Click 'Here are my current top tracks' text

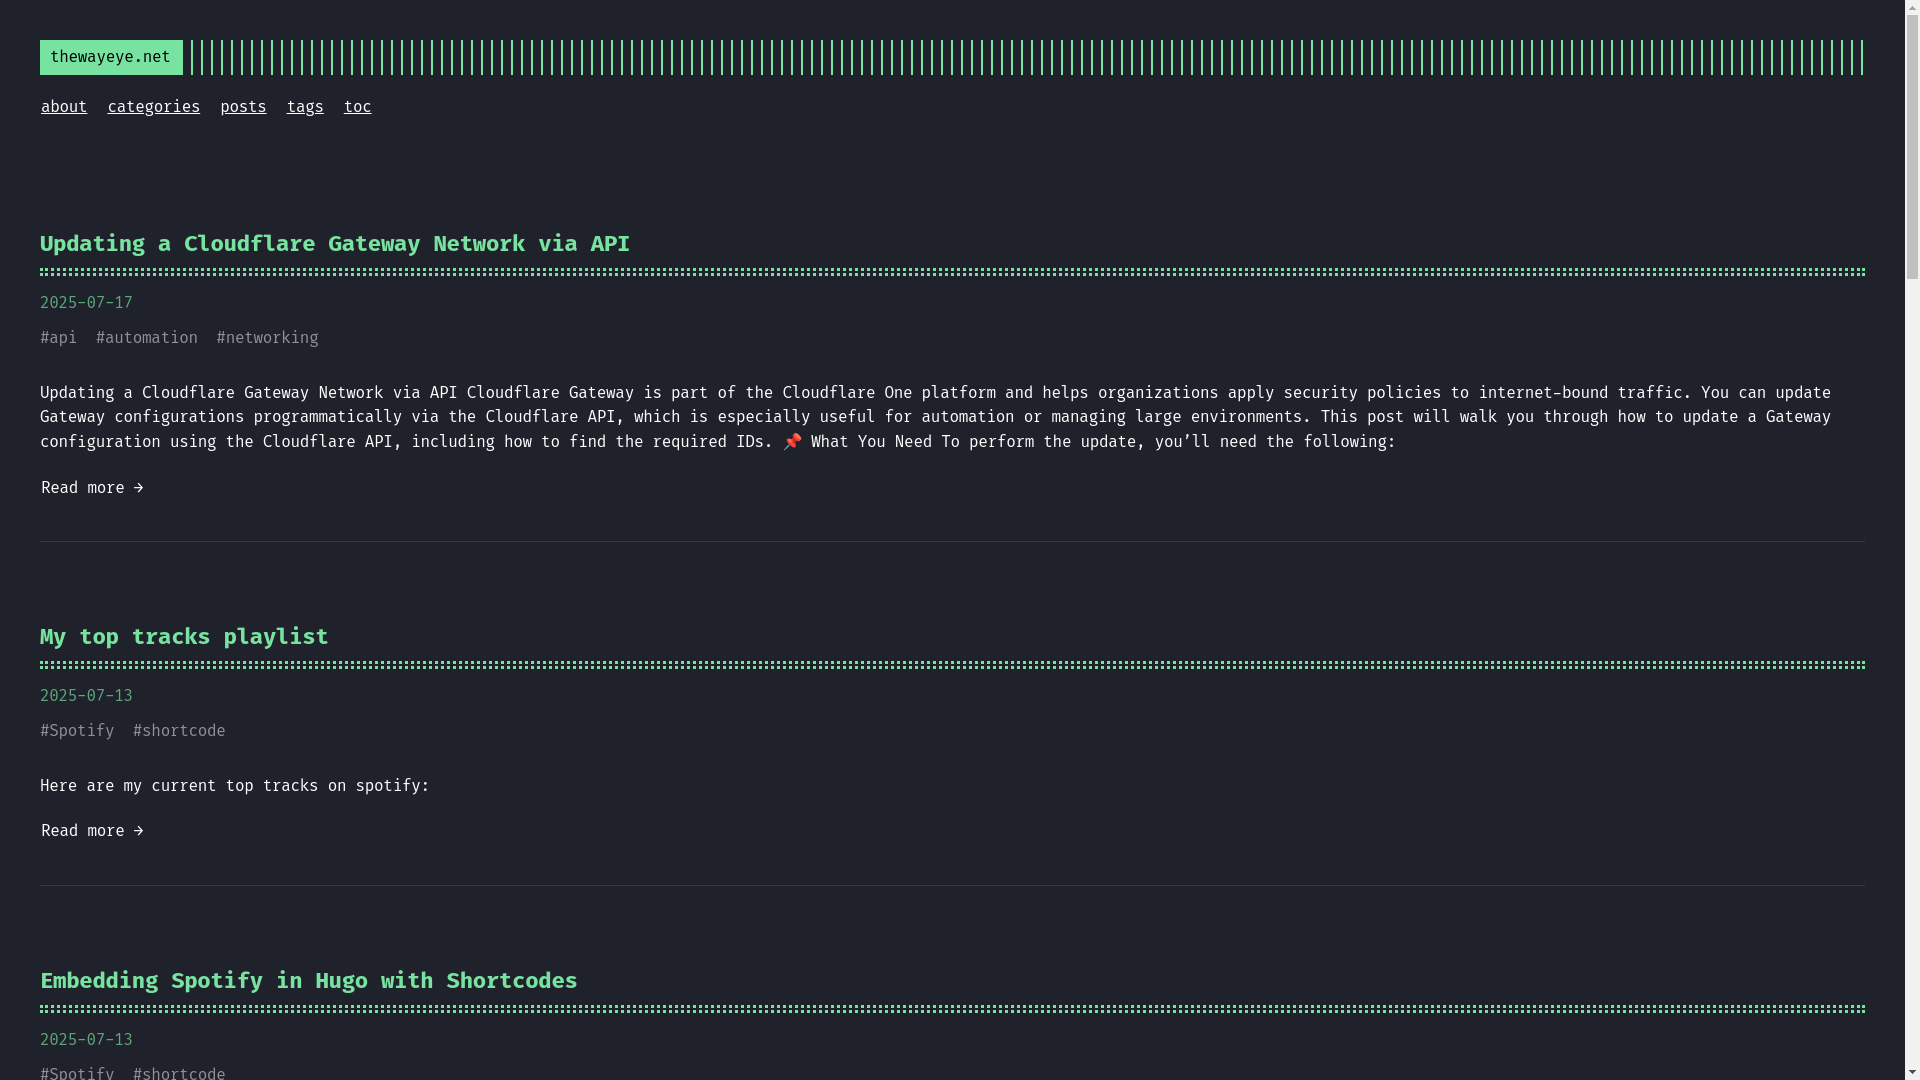[235, 786]
